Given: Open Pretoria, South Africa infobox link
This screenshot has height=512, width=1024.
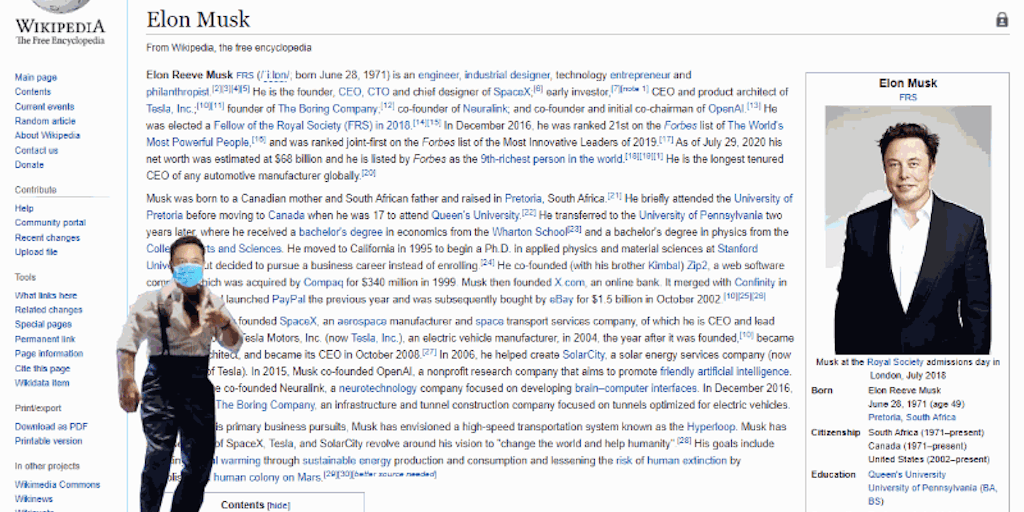Looking at the screenshot, I should (912, 417).
